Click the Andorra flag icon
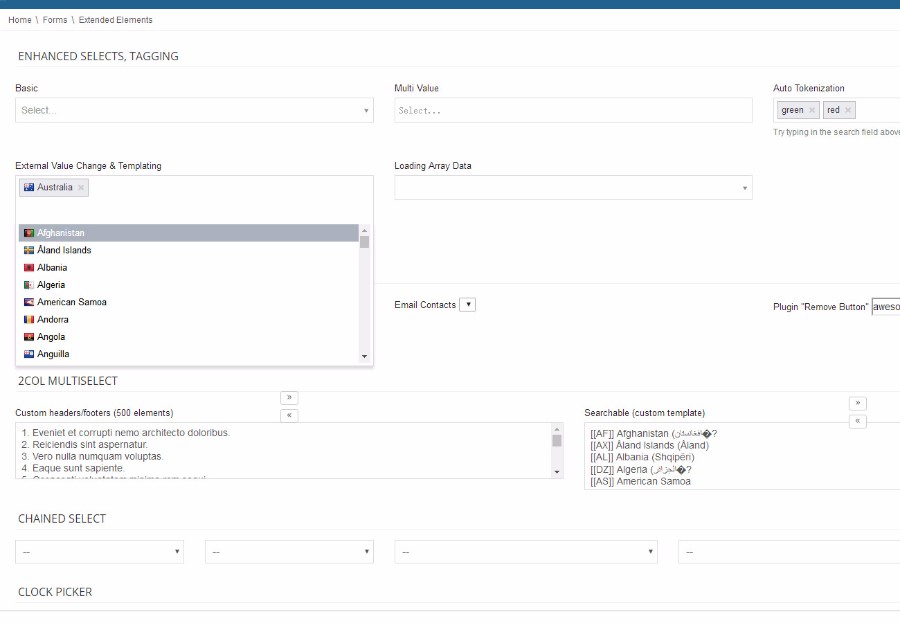This screenshot has width=900, height=623. 29,319
